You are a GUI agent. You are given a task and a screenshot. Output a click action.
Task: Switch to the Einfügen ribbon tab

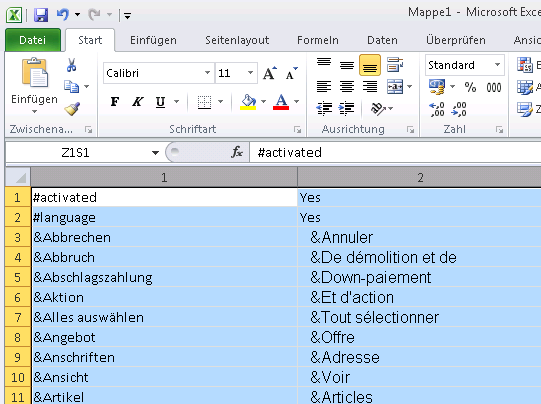153,40
